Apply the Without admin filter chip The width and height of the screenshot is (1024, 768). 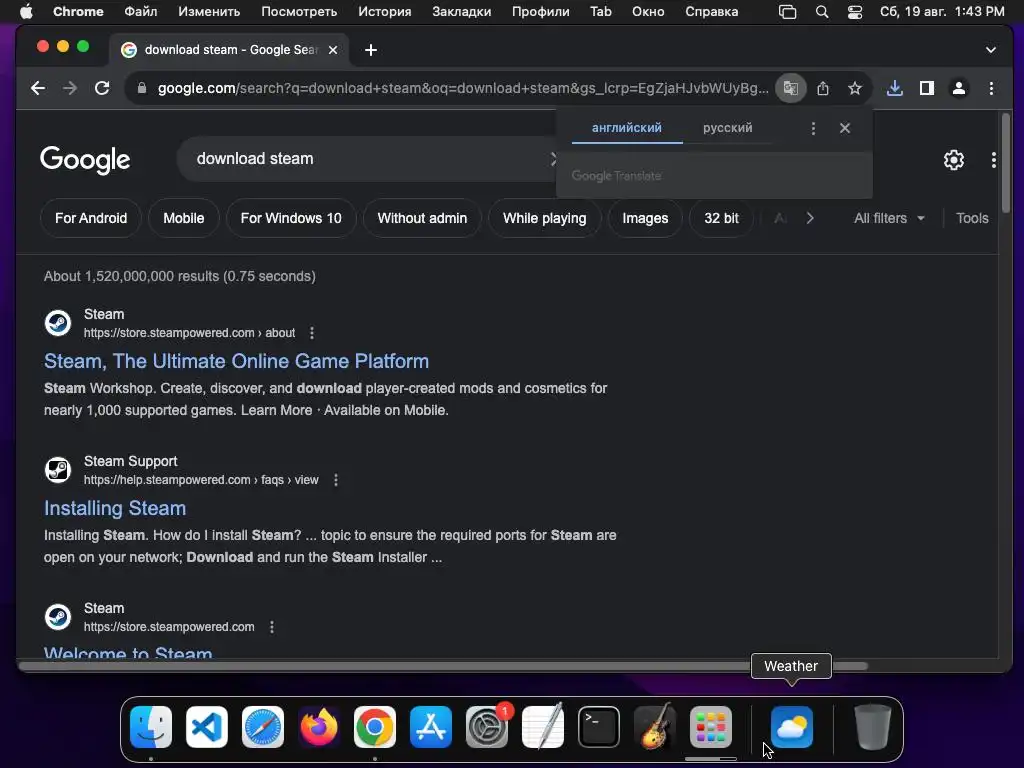pos(422,218)
